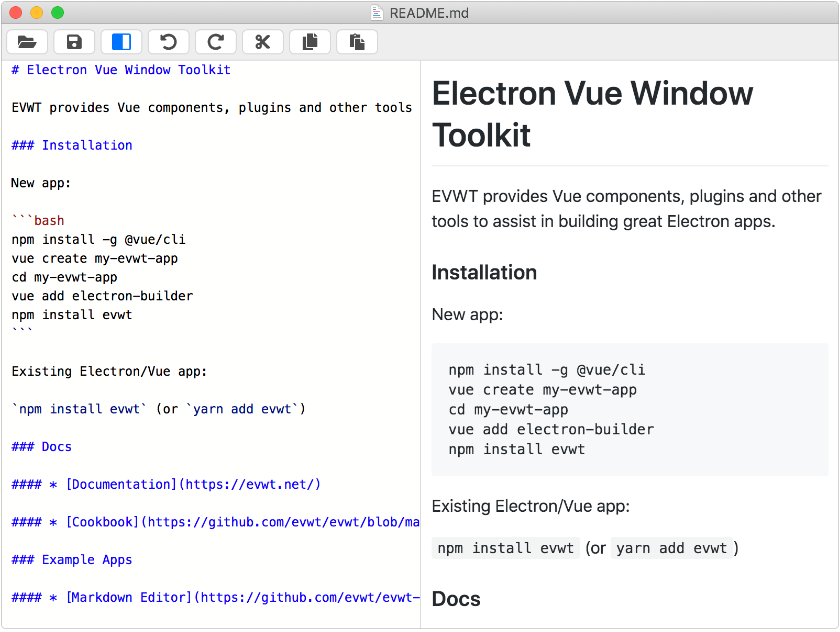Click the README.md window title

429,13
